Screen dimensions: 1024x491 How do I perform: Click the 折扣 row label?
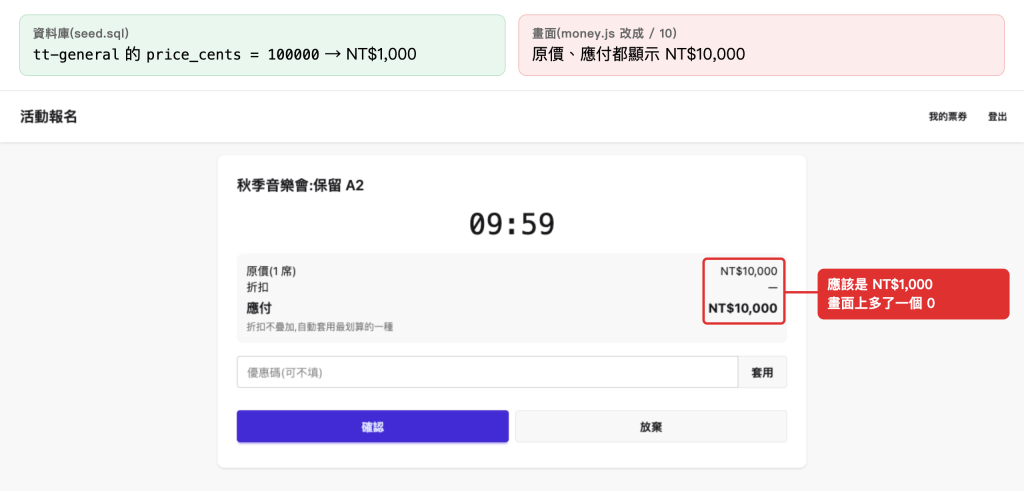(257, 287)
